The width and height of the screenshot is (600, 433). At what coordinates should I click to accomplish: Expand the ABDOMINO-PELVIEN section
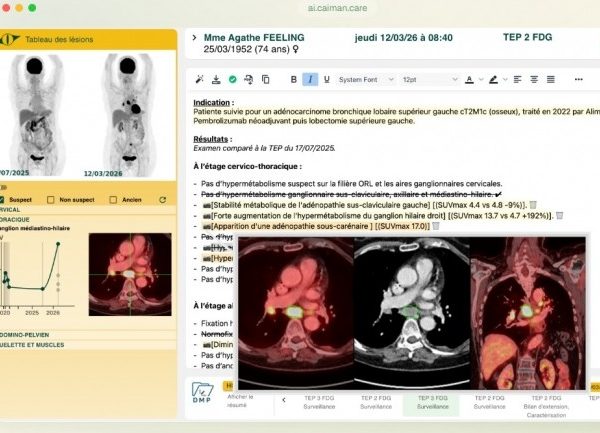(88, 335)
